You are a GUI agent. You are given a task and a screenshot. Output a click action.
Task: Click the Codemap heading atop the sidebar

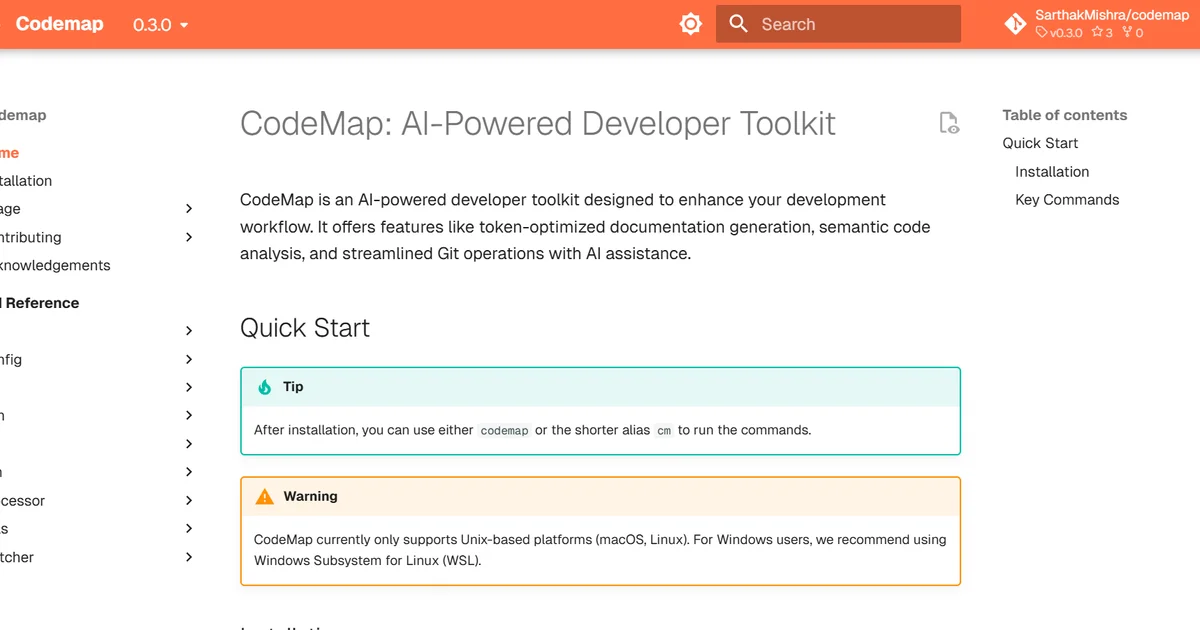23,115
